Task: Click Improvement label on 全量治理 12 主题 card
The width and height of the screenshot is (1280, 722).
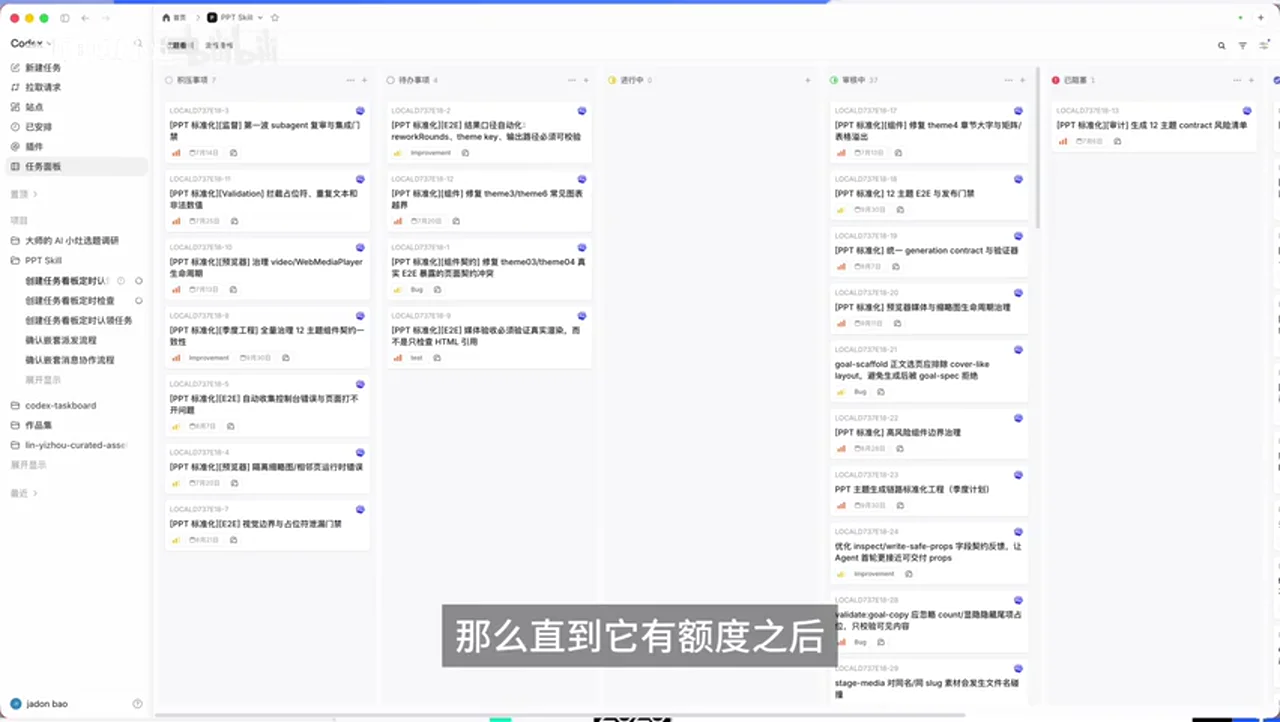Action: [208, 357]
